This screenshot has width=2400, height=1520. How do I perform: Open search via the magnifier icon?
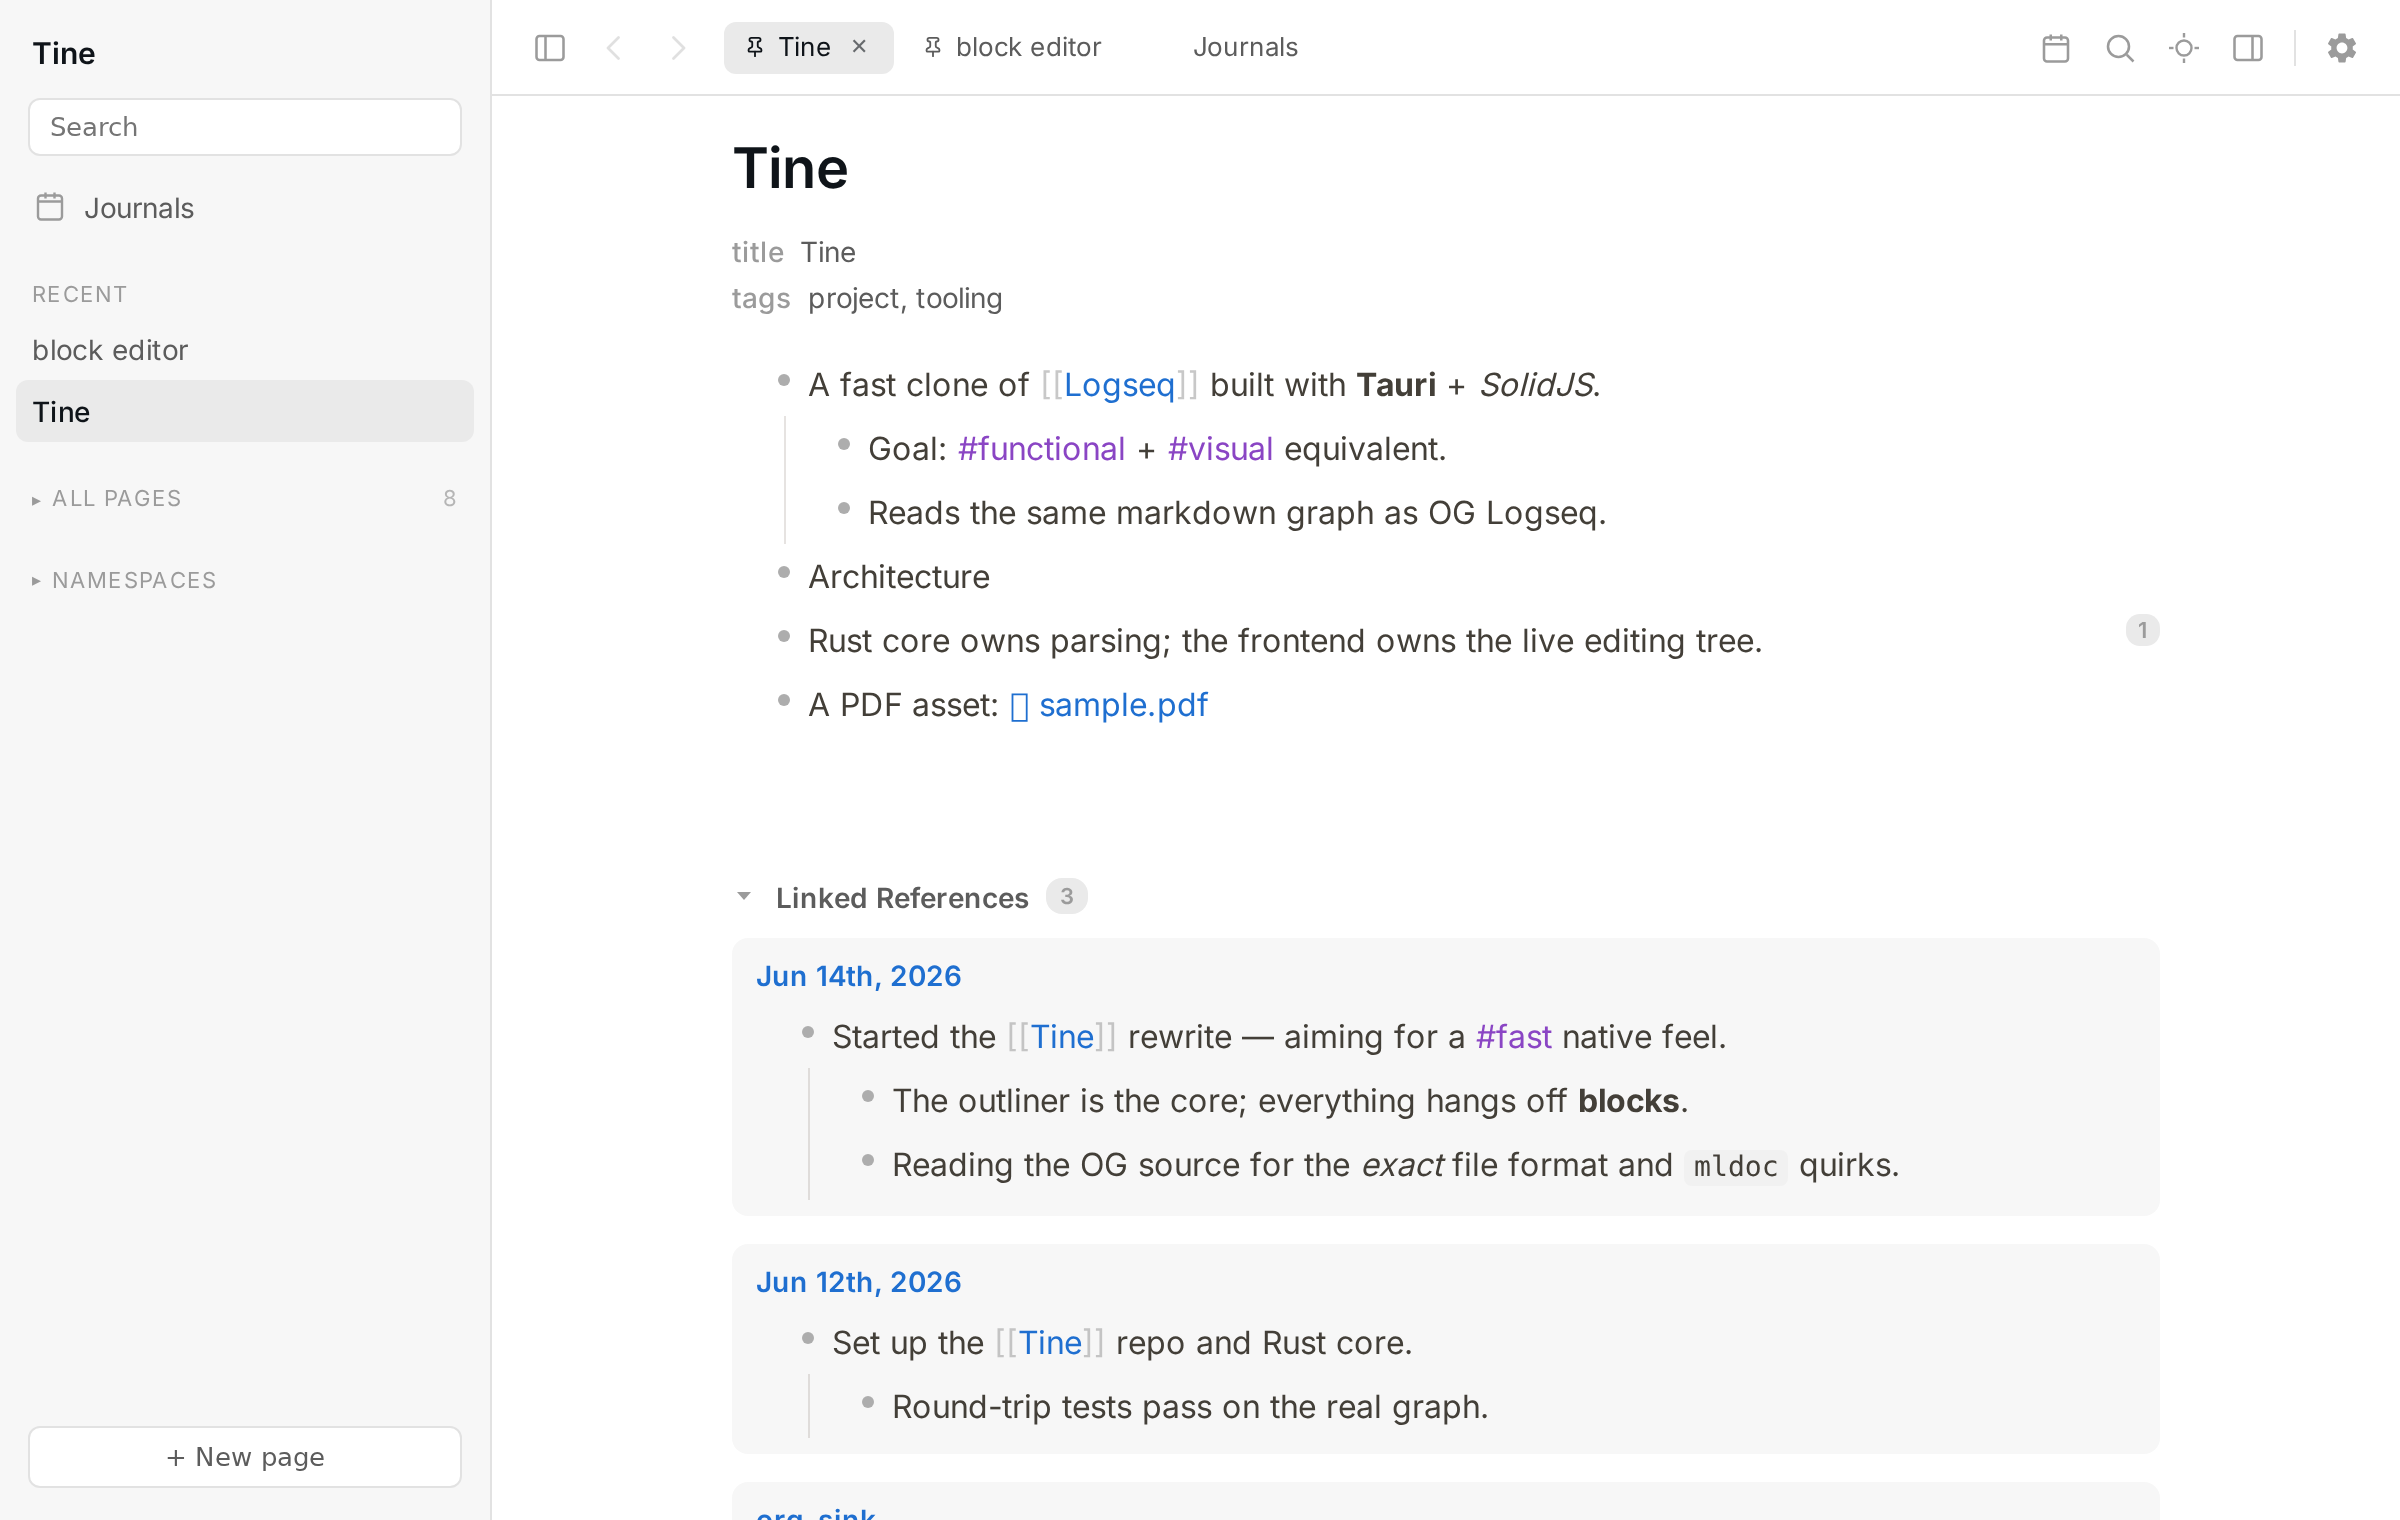(x=2120, y=48)
